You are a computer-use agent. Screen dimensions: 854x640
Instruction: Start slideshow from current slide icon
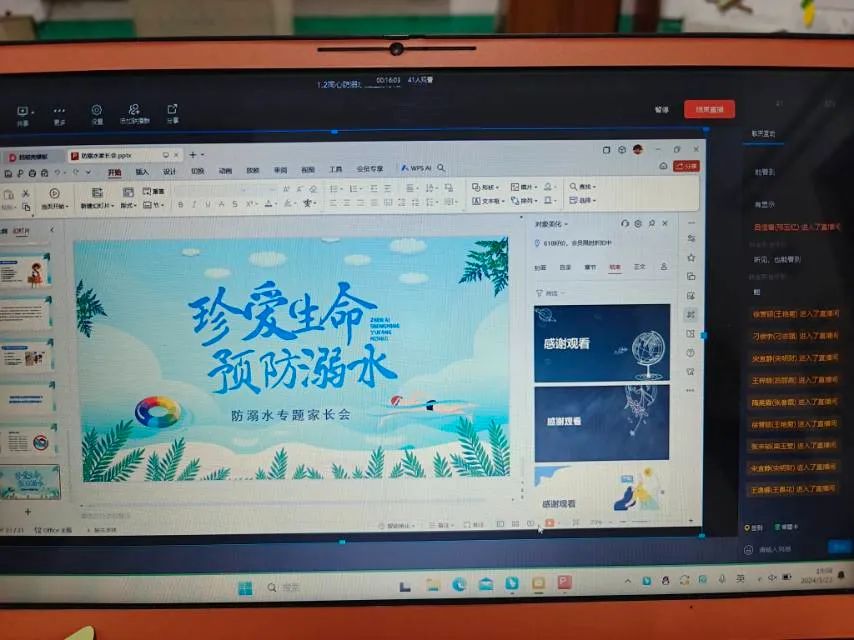tap(54, 193)
